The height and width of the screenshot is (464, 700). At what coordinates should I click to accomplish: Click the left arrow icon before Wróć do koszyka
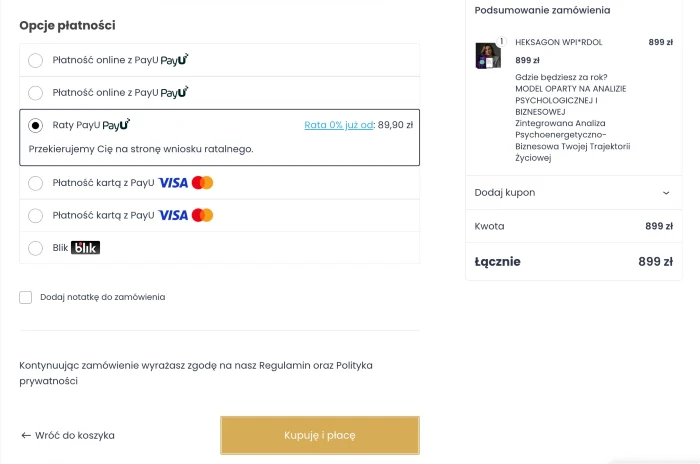tap(26, 436)
